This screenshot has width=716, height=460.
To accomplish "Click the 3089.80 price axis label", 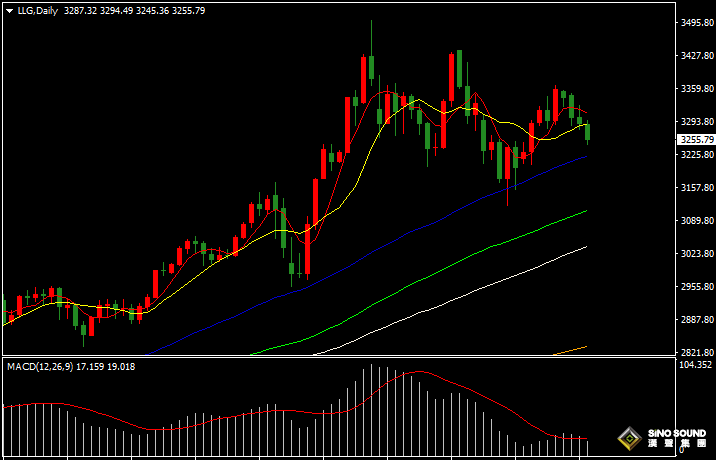I will click(694, 221).
